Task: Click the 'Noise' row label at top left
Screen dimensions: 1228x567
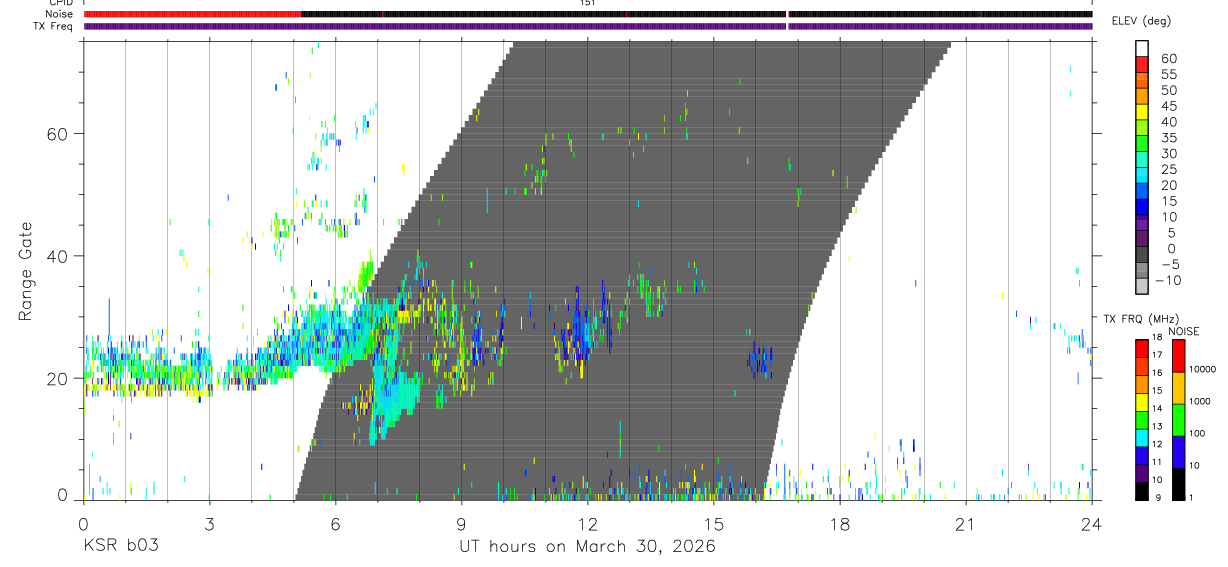Action: click(60, 14)
